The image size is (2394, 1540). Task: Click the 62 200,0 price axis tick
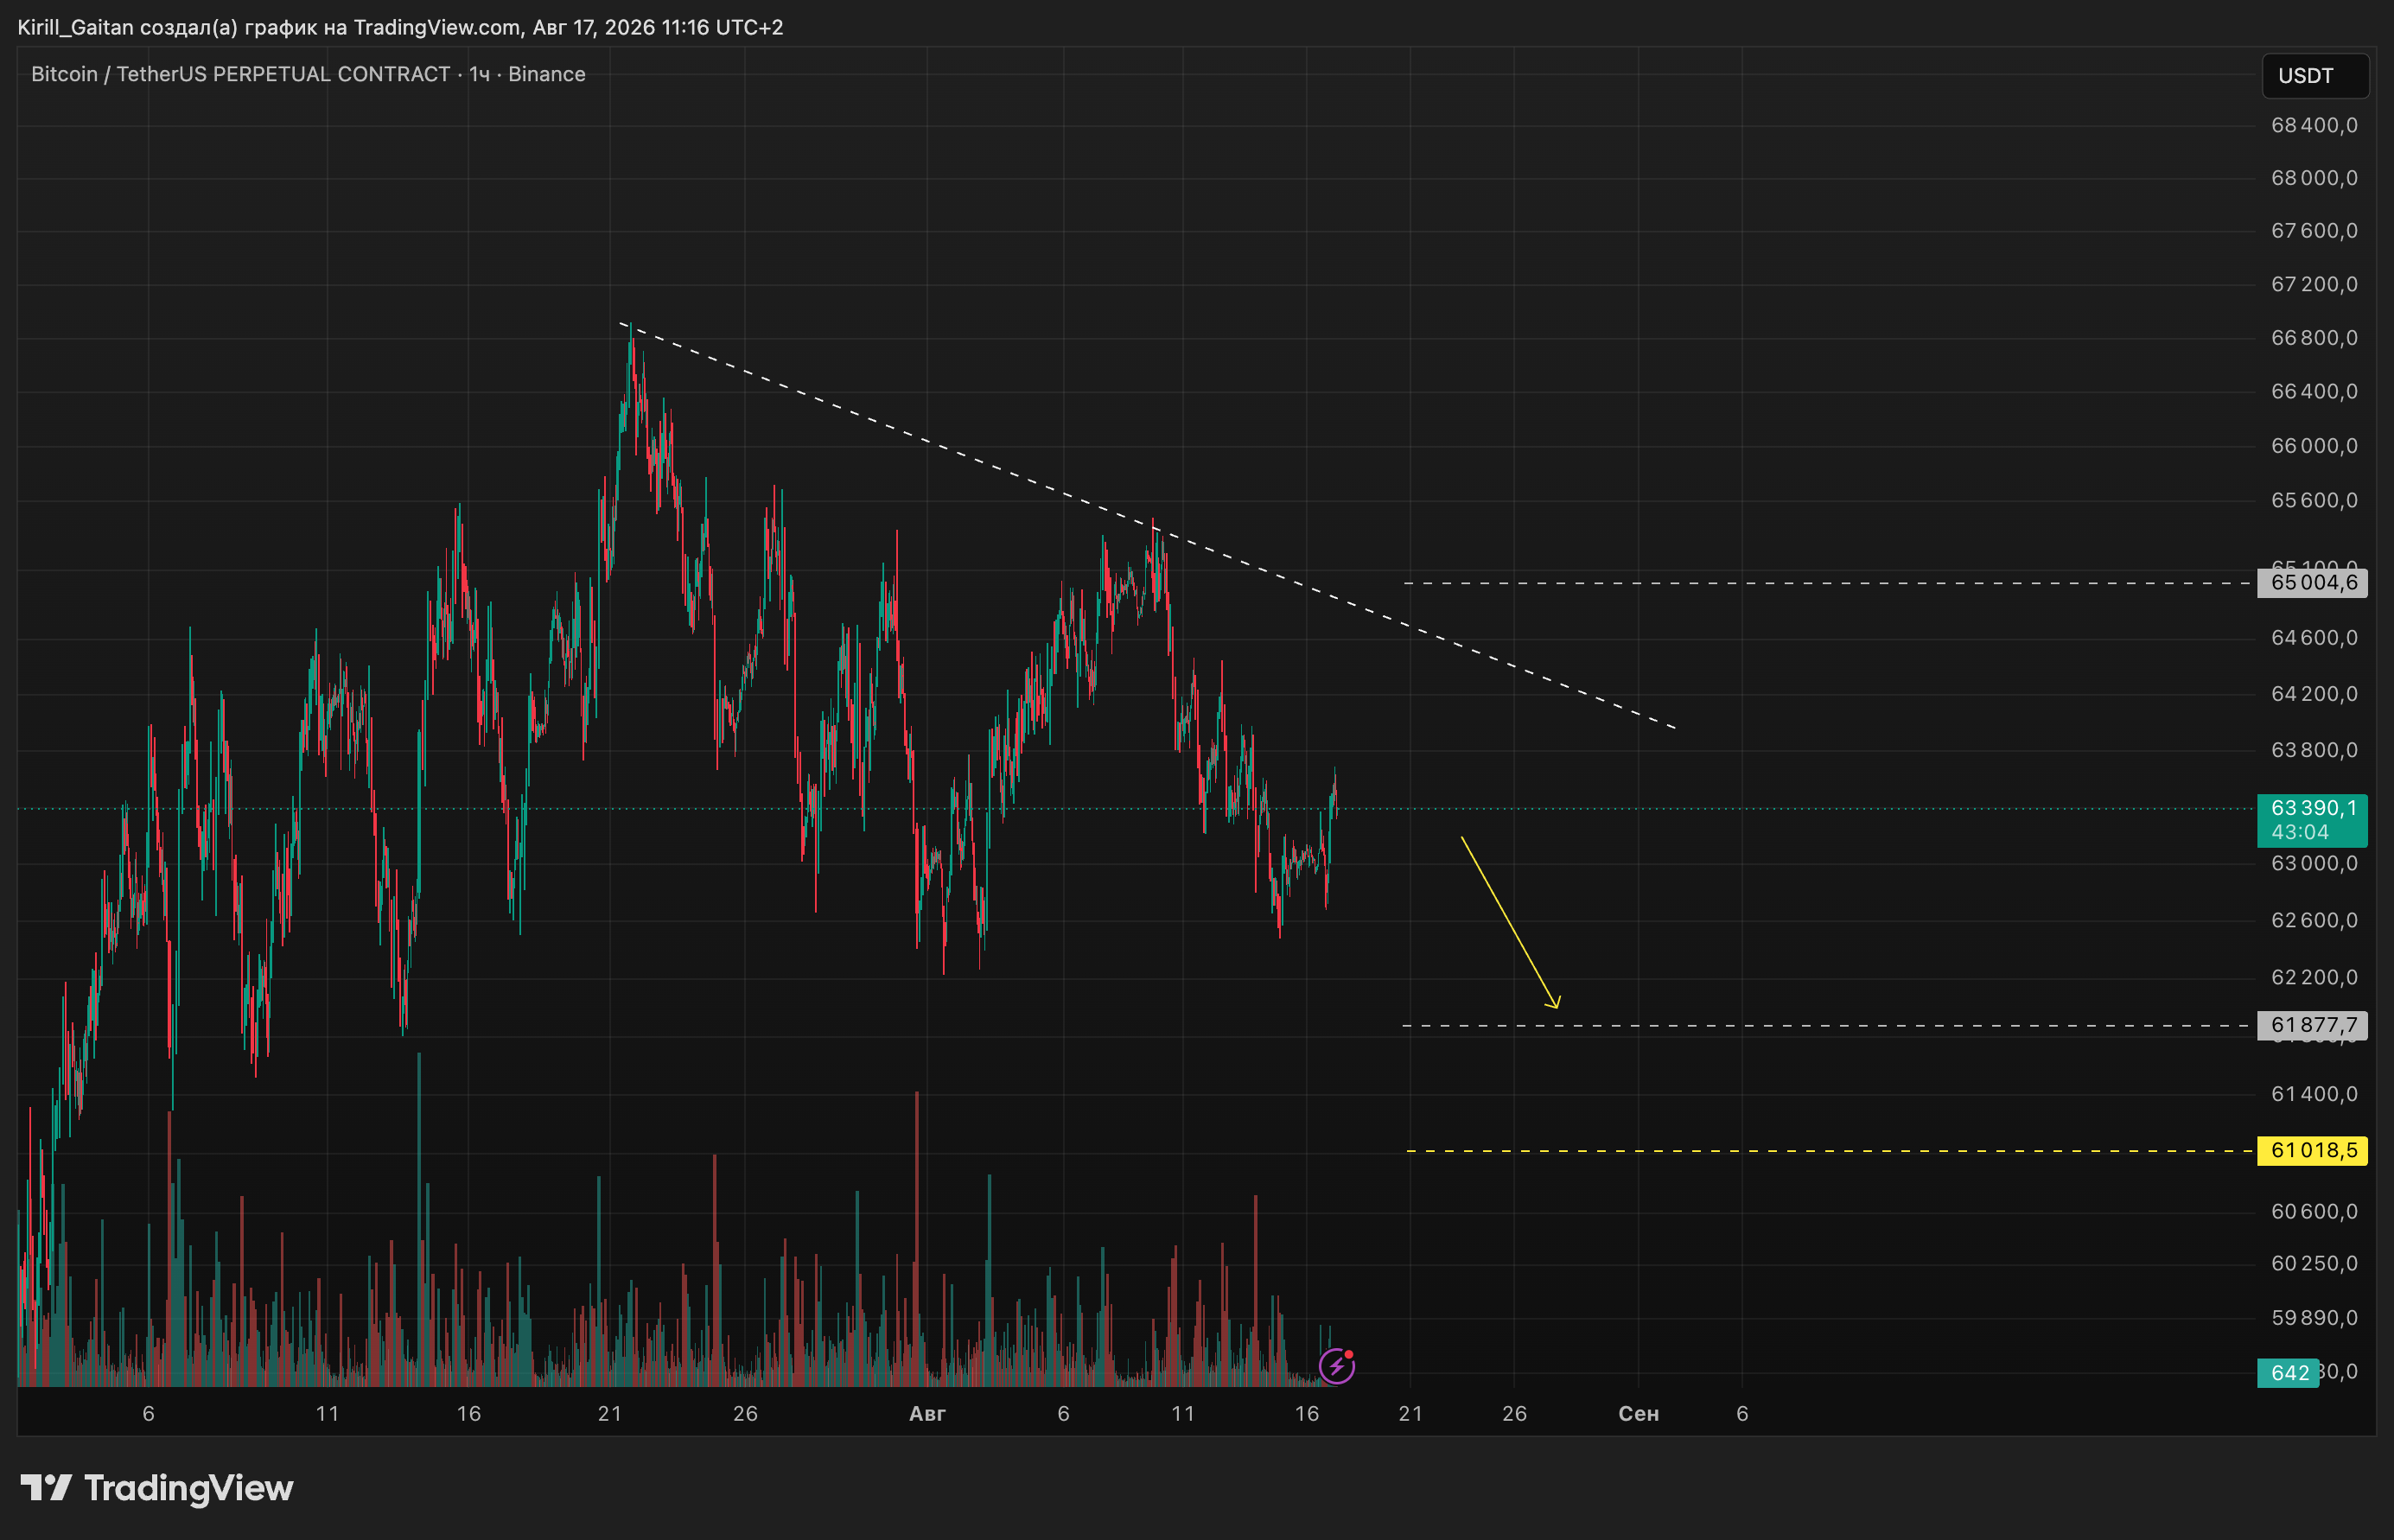coord(2314,977)
